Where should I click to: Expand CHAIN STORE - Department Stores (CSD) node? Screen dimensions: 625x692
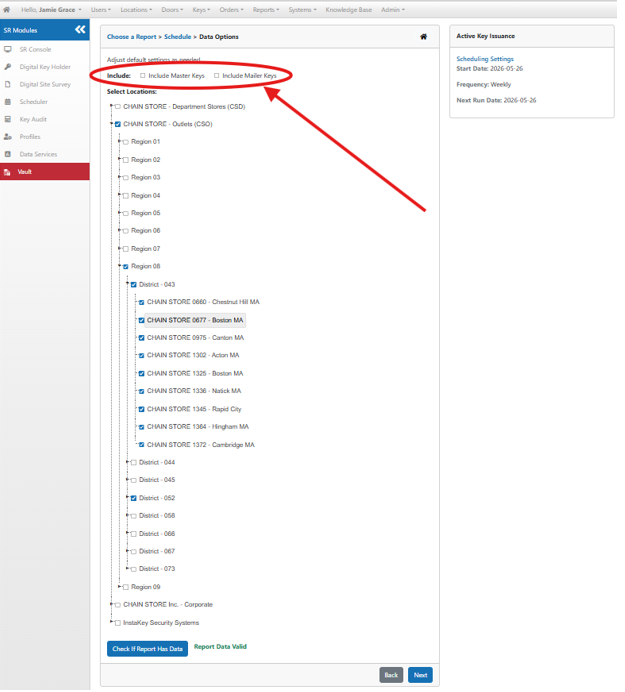[x=111, y=105]
